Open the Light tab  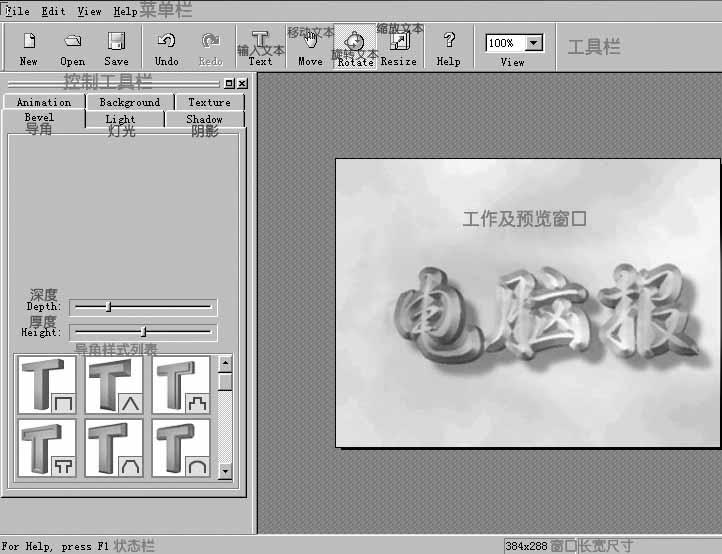pos(120,119)
